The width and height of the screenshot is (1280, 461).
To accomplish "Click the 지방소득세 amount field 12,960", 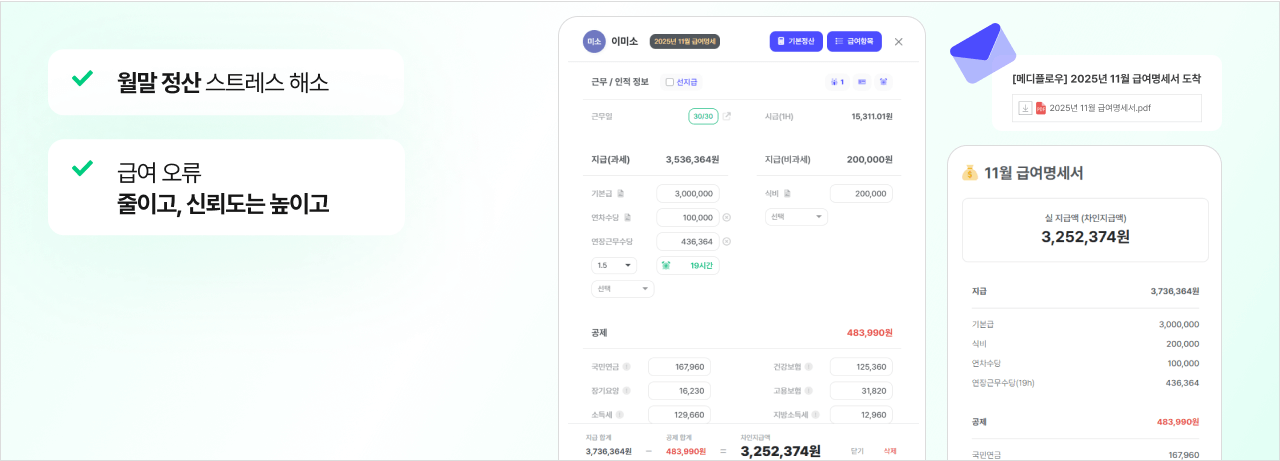I will pyautogui.click(x=861, y=414).
